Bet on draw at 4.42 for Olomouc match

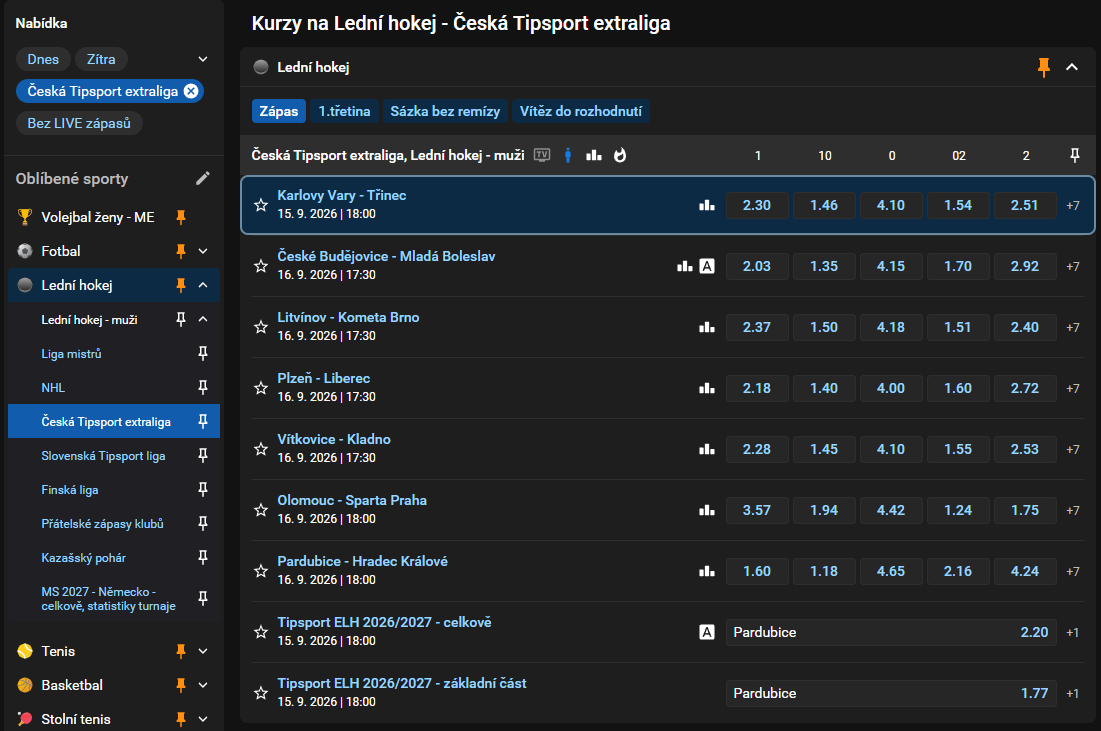click(890, 511)
